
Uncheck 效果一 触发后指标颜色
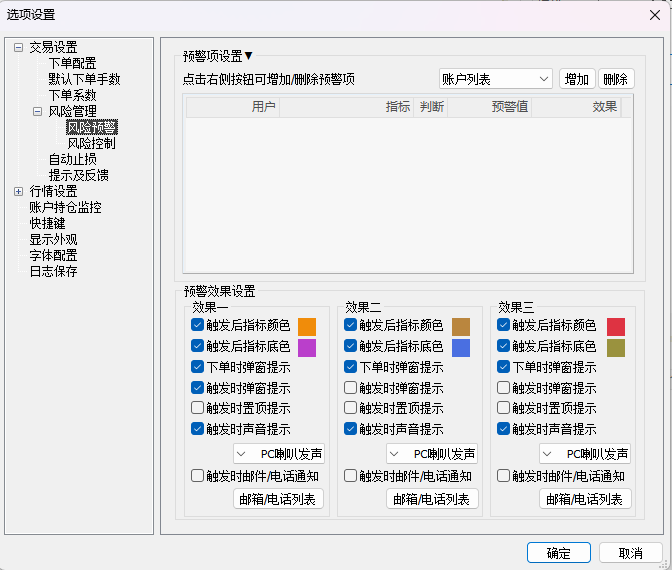[197, 324]
